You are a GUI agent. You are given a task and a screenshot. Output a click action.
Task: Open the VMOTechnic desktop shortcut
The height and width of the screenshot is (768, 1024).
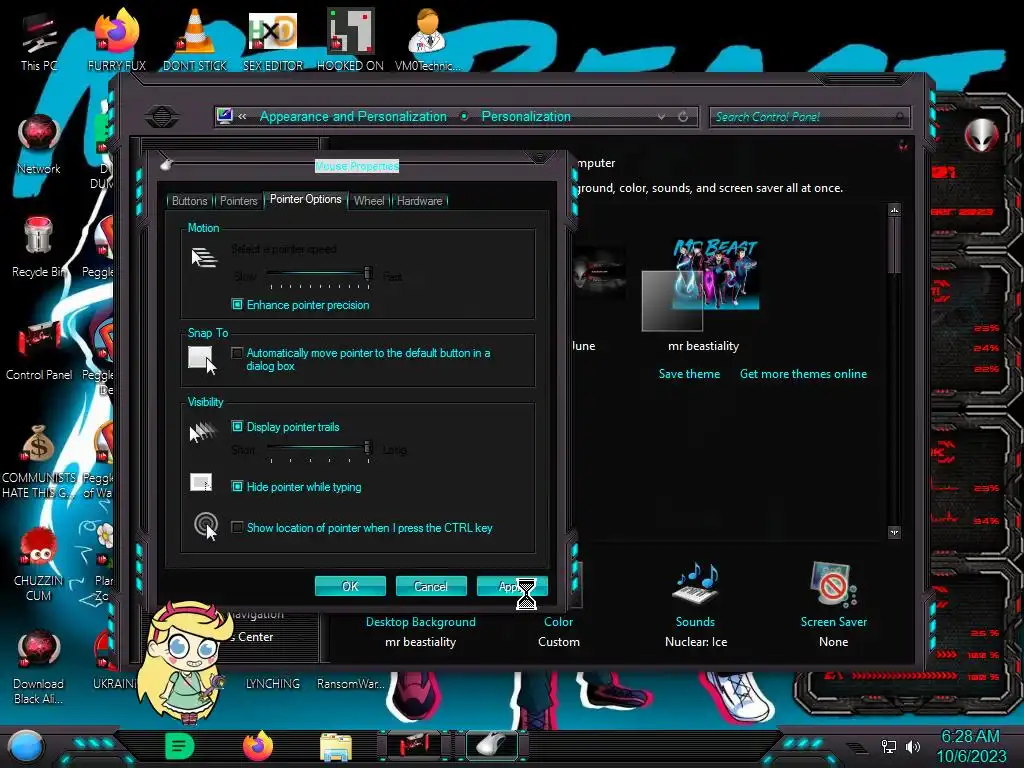(x=427, y=41)
